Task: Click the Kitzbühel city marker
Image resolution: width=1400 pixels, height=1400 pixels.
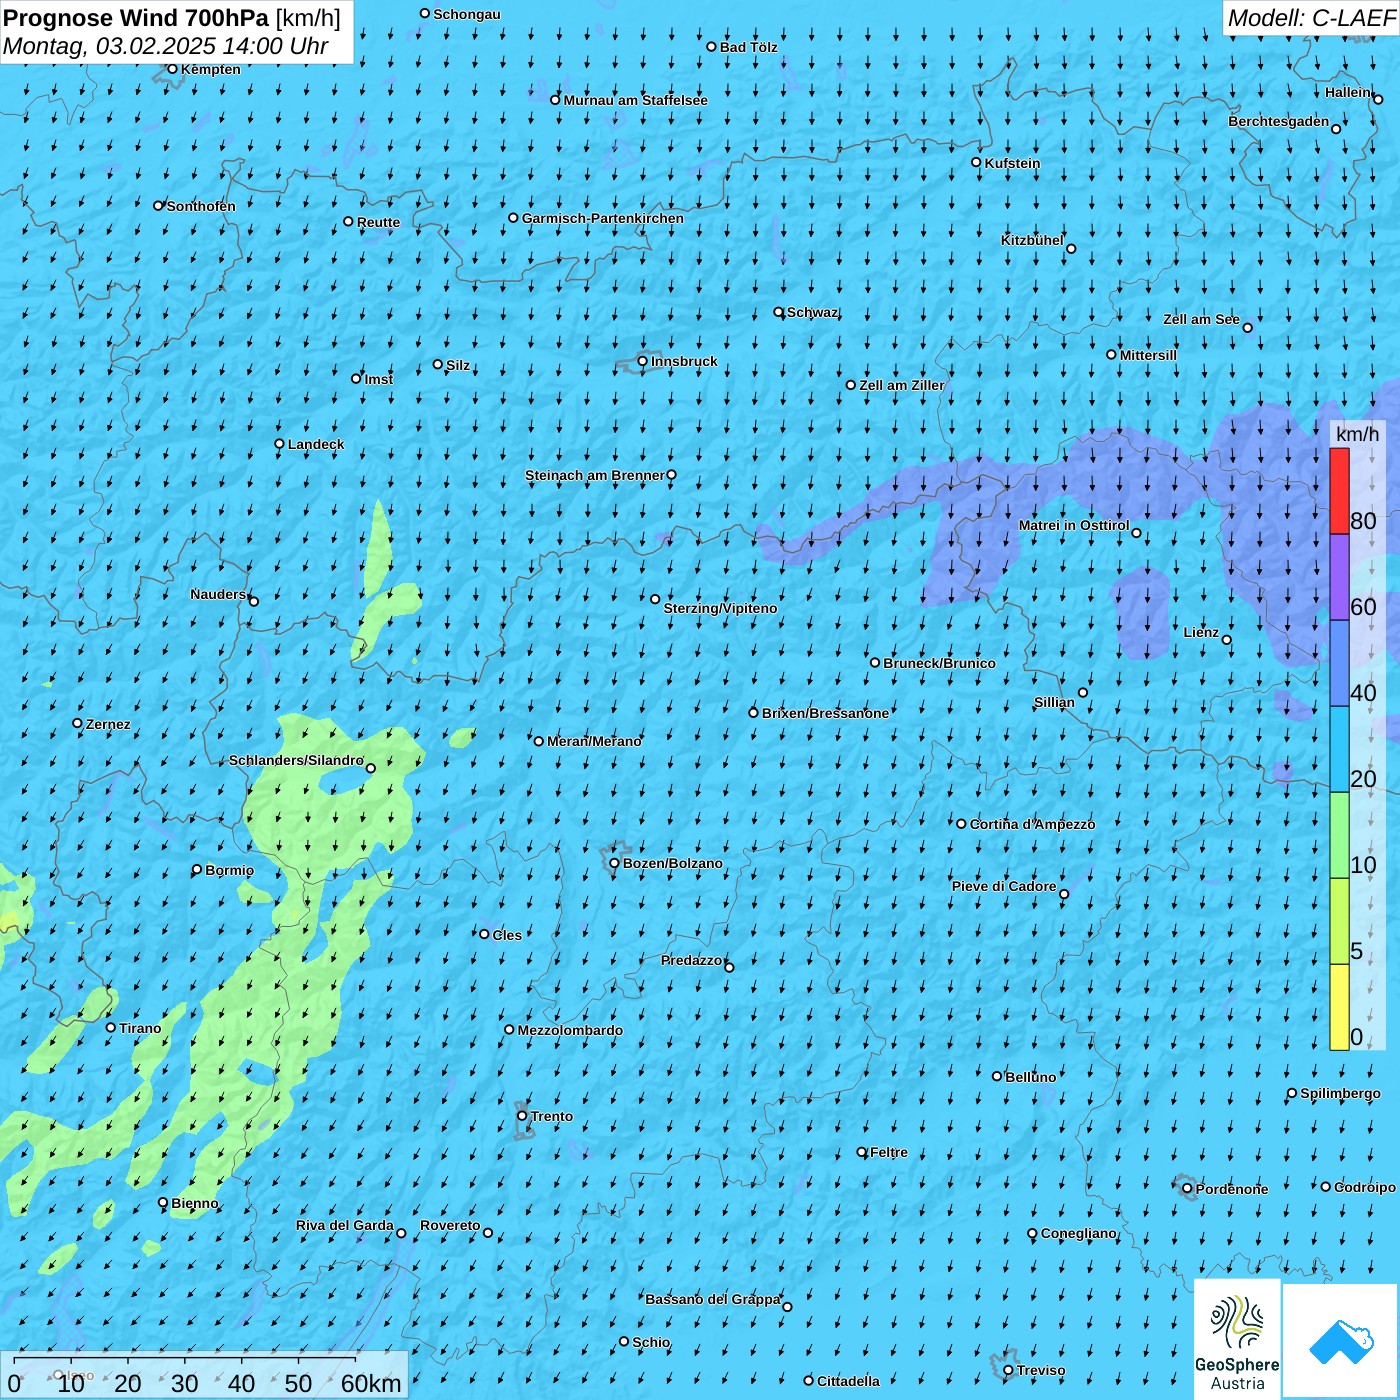Action: point(1071,249)
